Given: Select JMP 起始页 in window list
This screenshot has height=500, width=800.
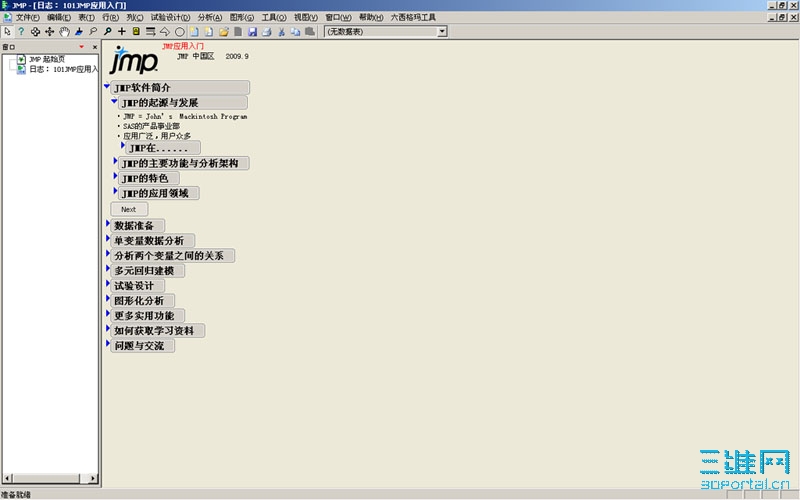Looking at the screenshot, I should click(x=47, y=59).
